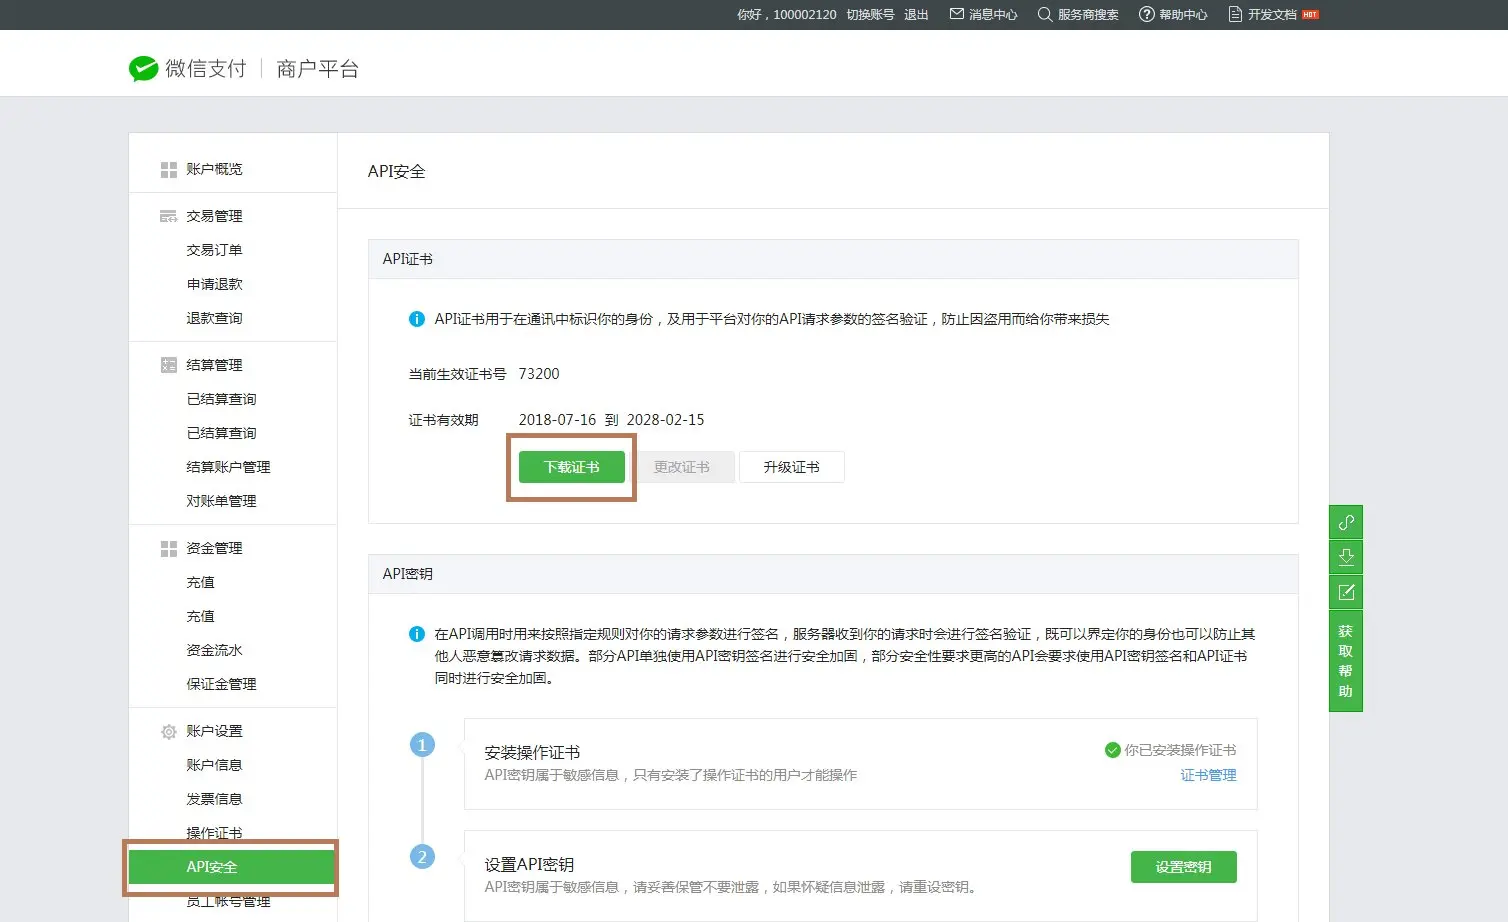Screen dimensions: 1508x922
Task: Click the 服务商搜索 magnifier icon
Action: click(1045, 14)
